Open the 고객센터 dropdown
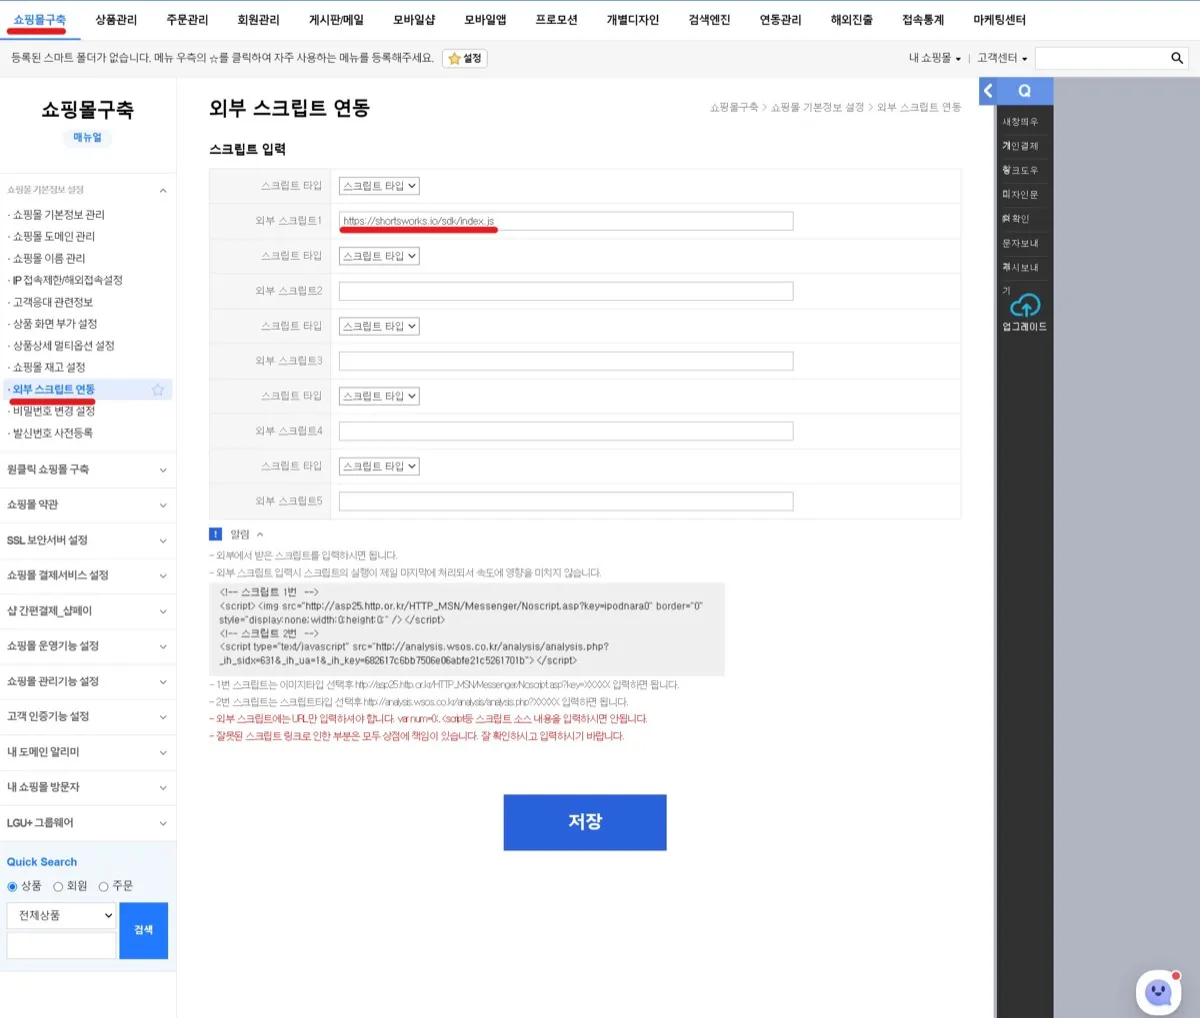Screen dimensions: 1200x1018 pos(1002,58)
